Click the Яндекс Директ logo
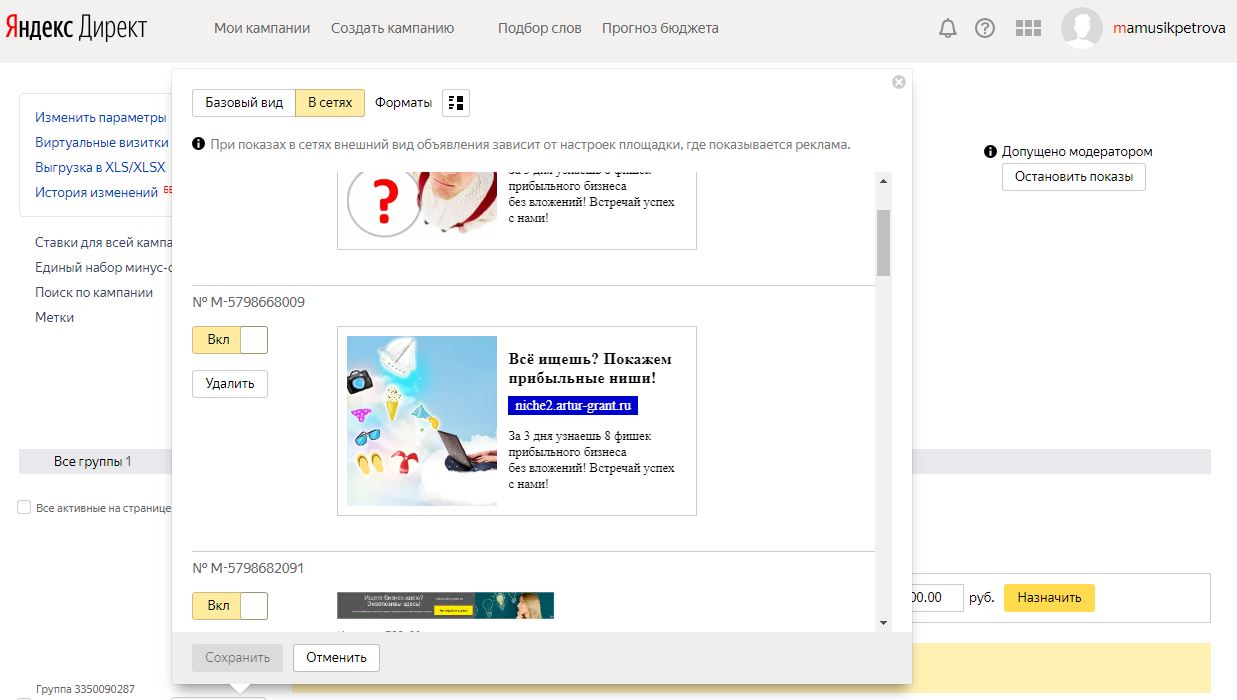 (76, 28)
